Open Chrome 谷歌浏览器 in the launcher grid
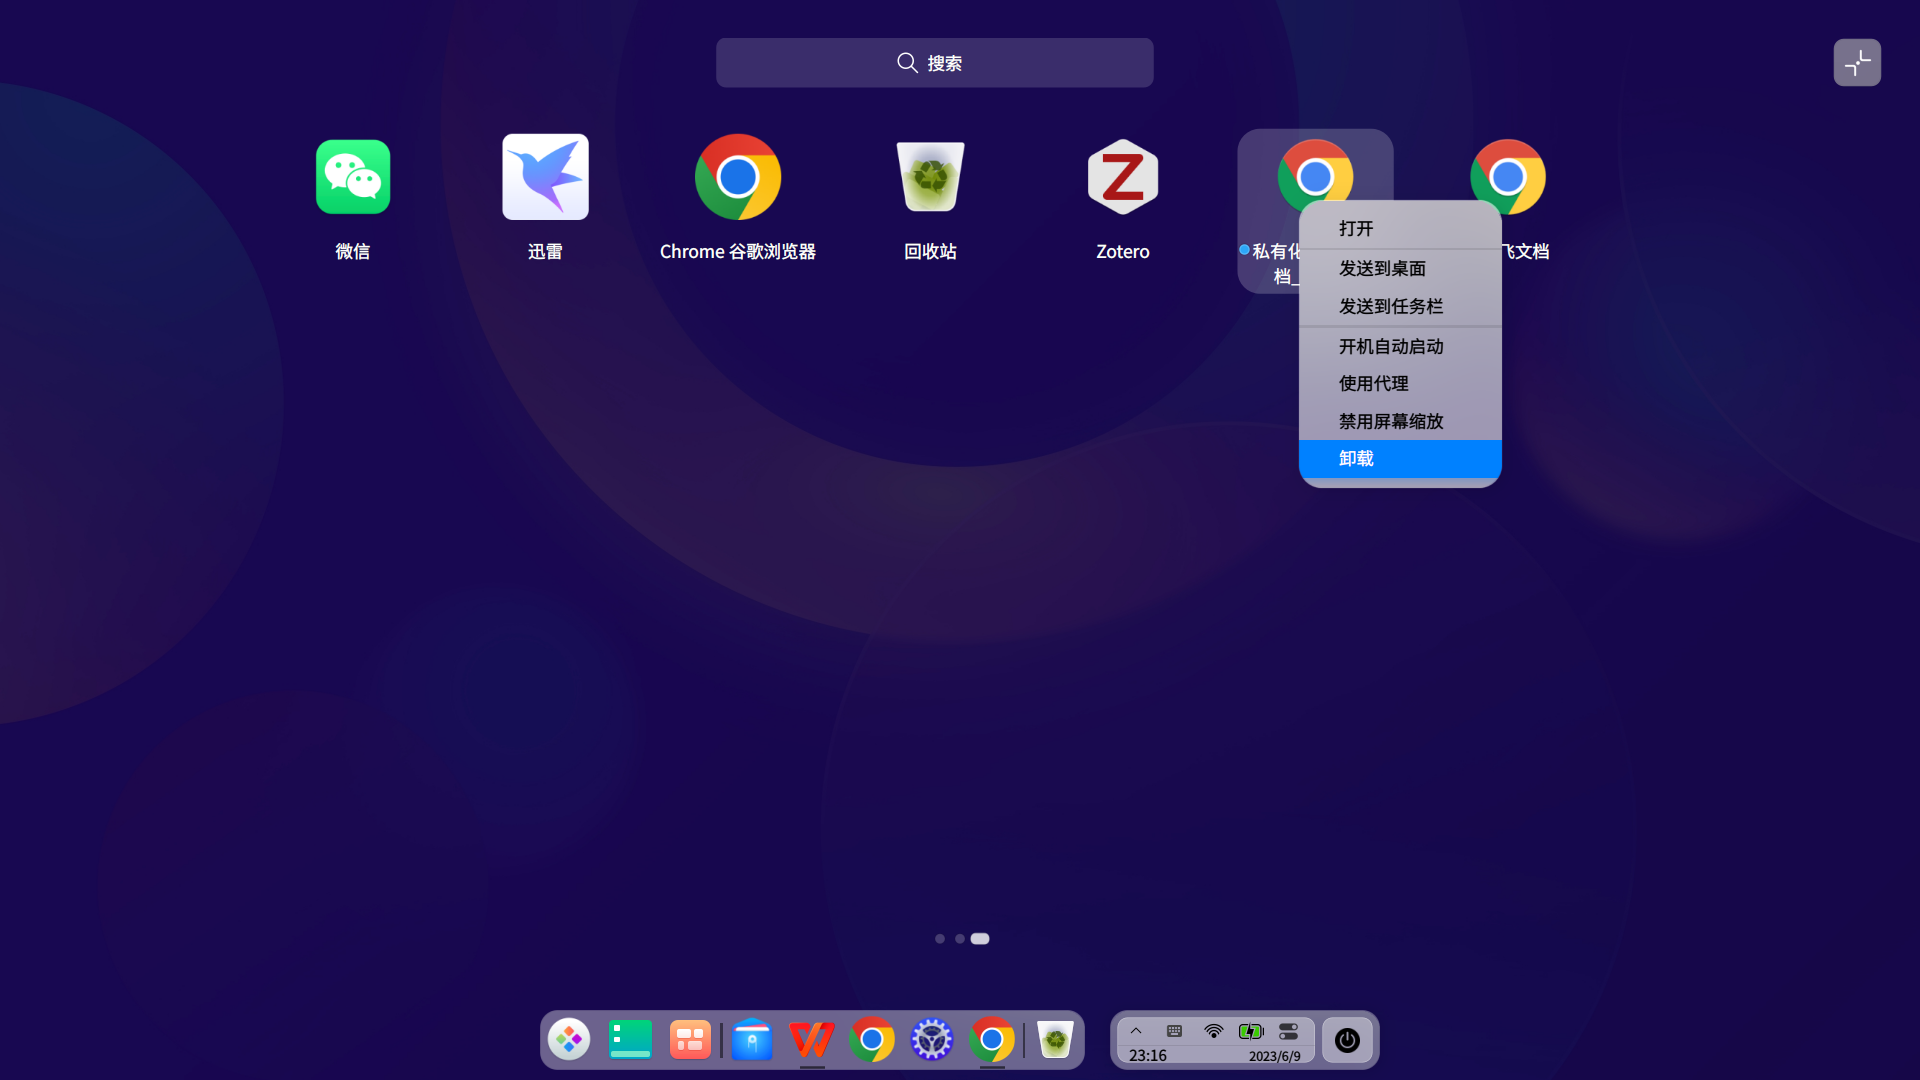Screen dimensions: 1920x1080 tap(738, 177)
